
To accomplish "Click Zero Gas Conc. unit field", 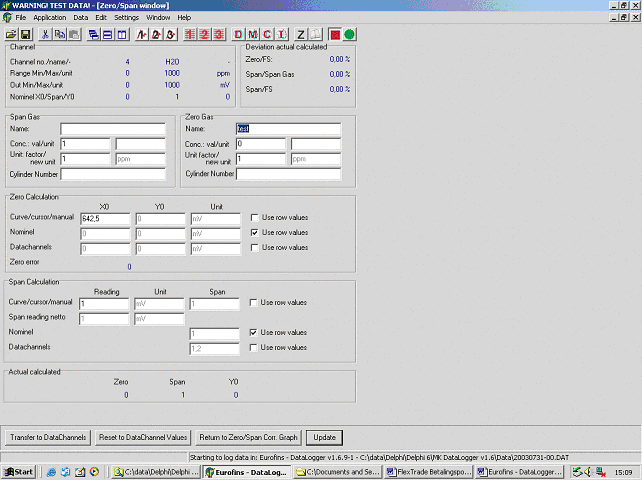I will coord(316,144).
